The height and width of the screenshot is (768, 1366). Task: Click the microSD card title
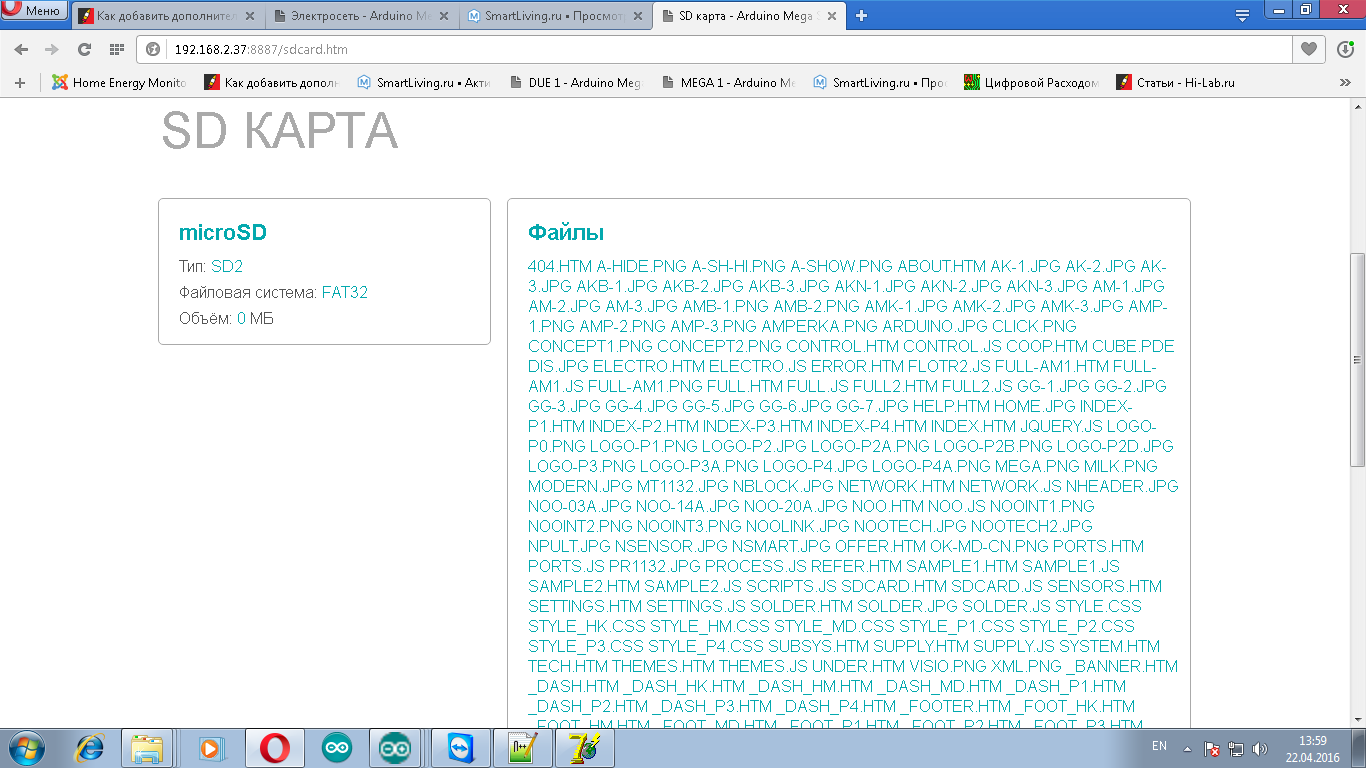tap(223, 233)
